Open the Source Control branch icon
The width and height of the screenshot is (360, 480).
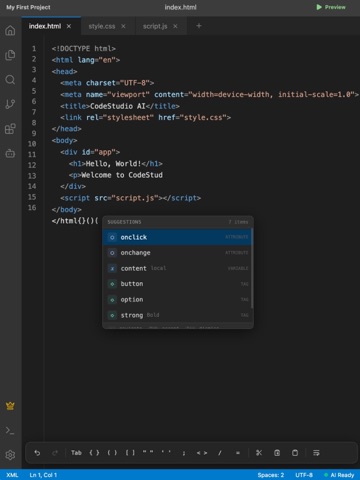10,104
